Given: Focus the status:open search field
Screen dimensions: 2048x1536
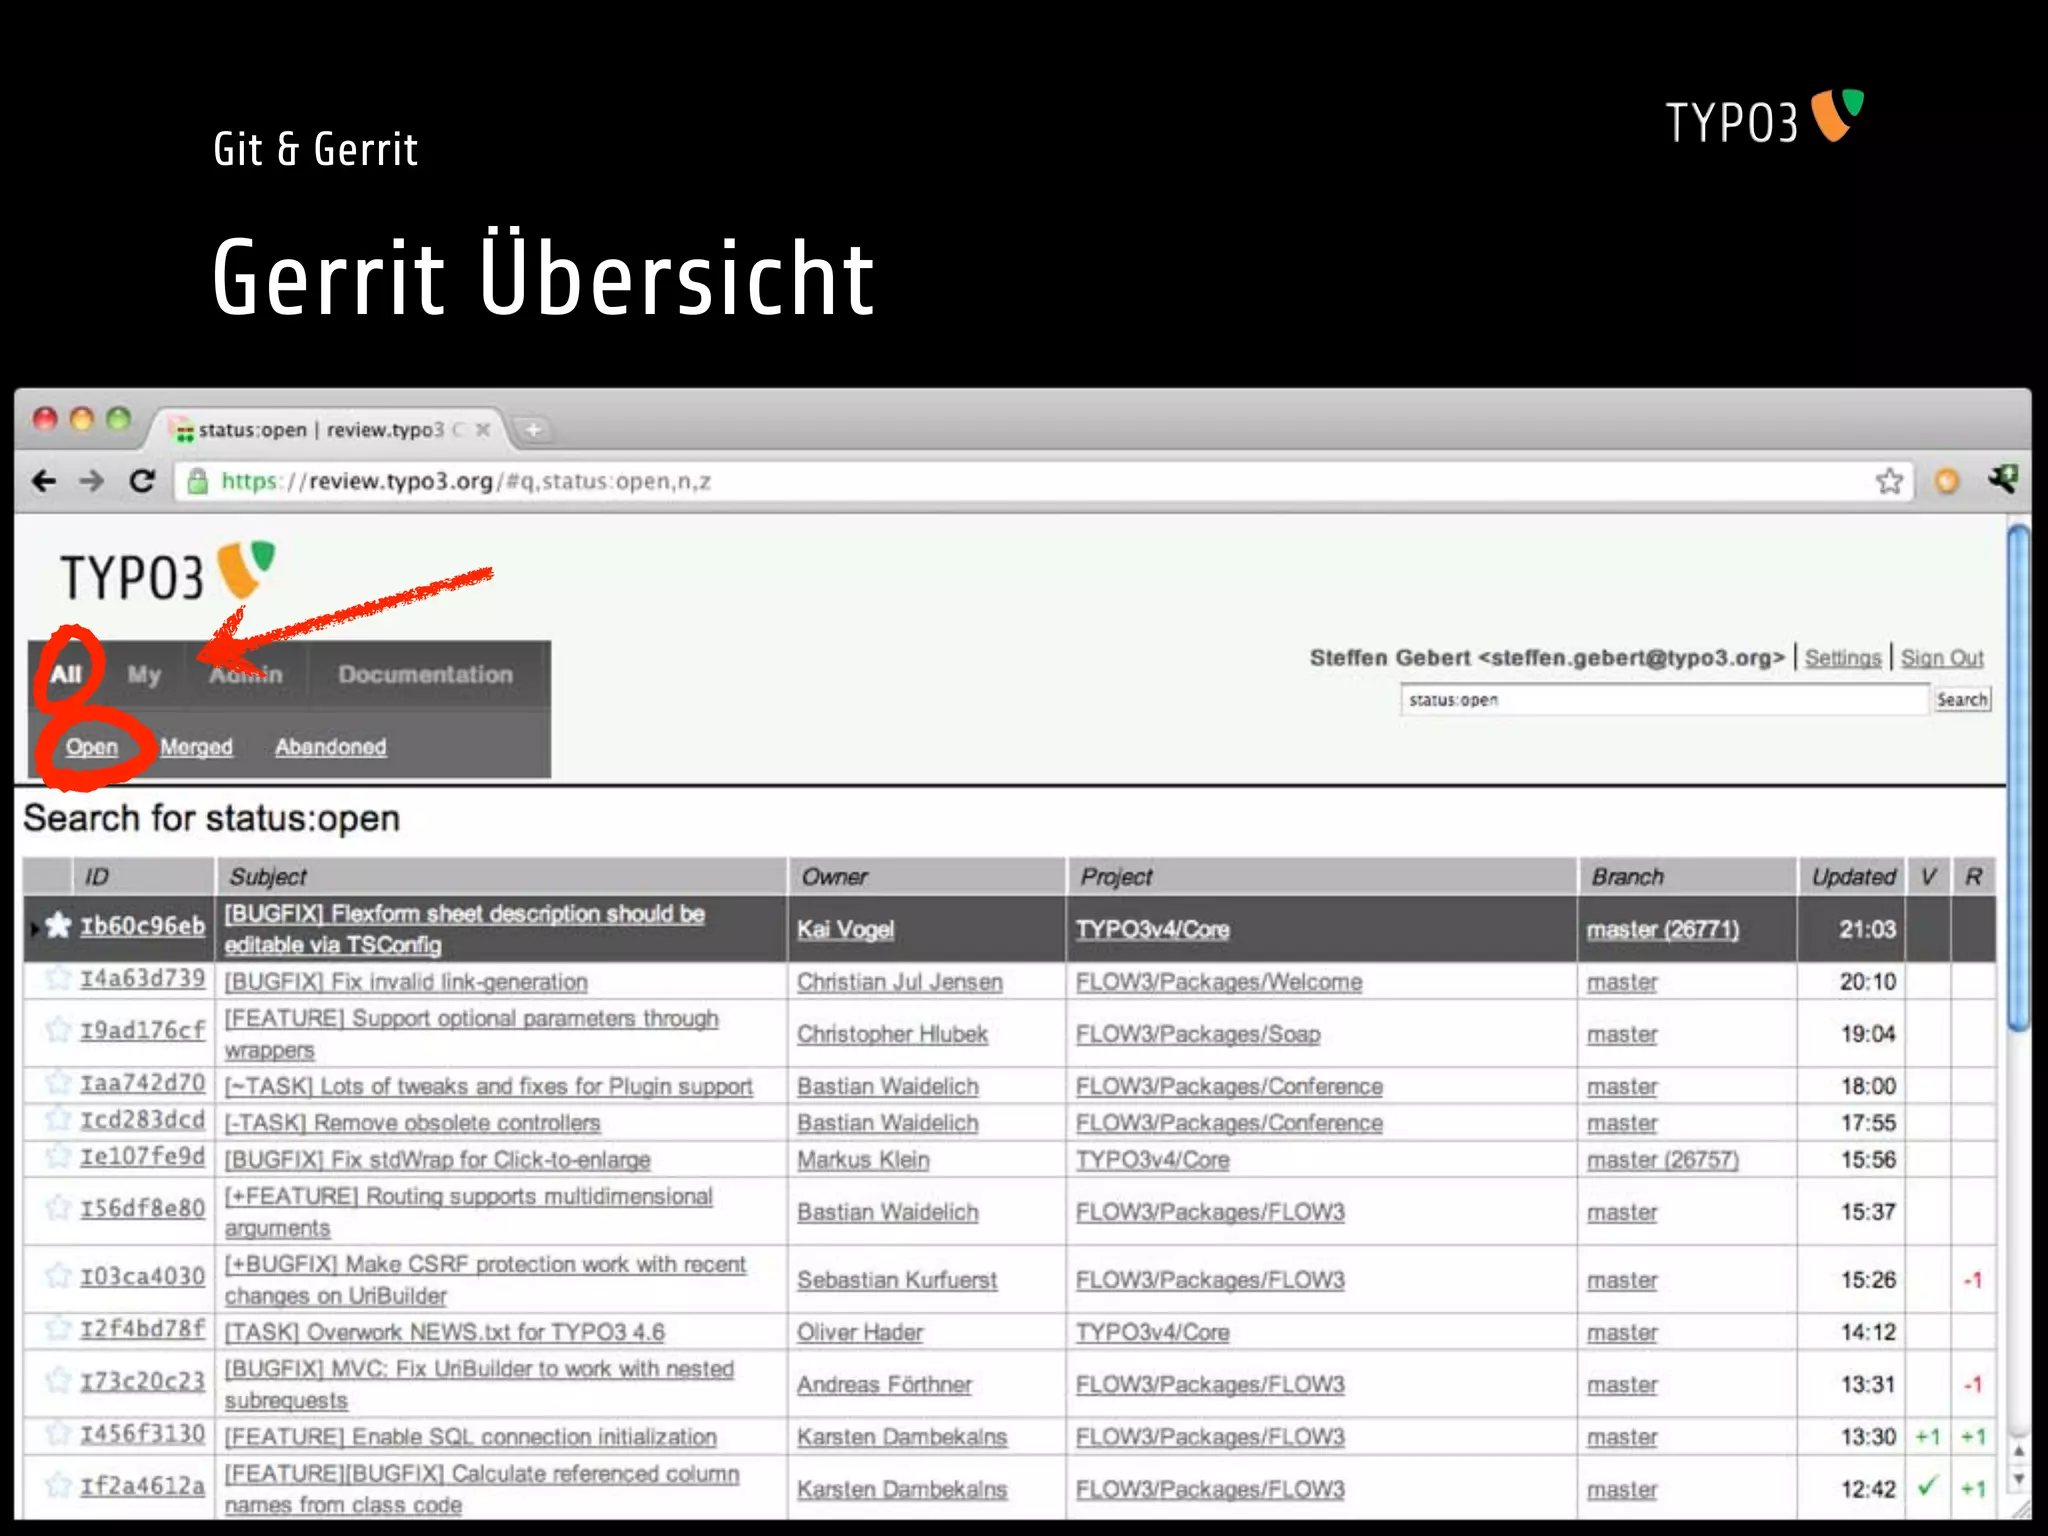Looking at the screenshot, I should point(1664,700).
